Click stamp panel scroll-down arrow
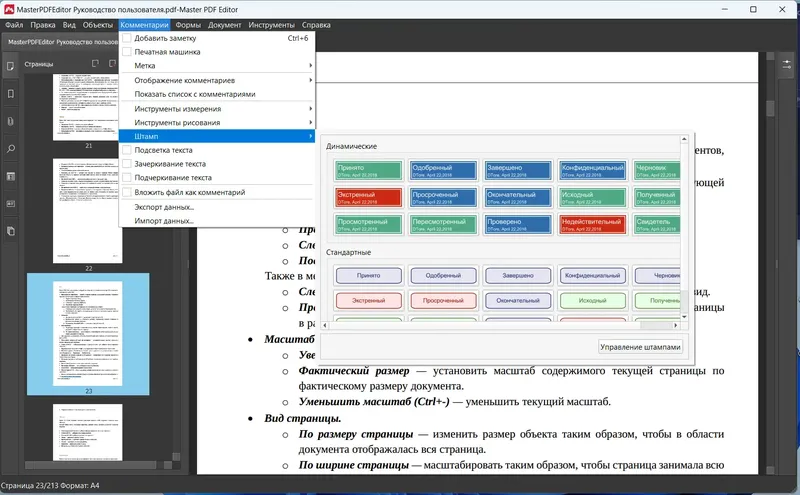Image resolution: width=800 pixels, height=495 pixels. (x=684, y=317)
